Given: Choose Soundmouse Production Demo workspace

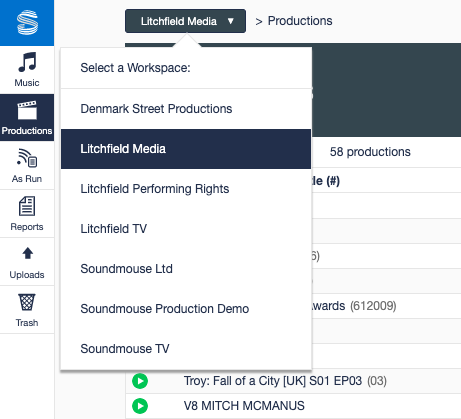Looking at the screenshot, I should click(x=186, y=309).
